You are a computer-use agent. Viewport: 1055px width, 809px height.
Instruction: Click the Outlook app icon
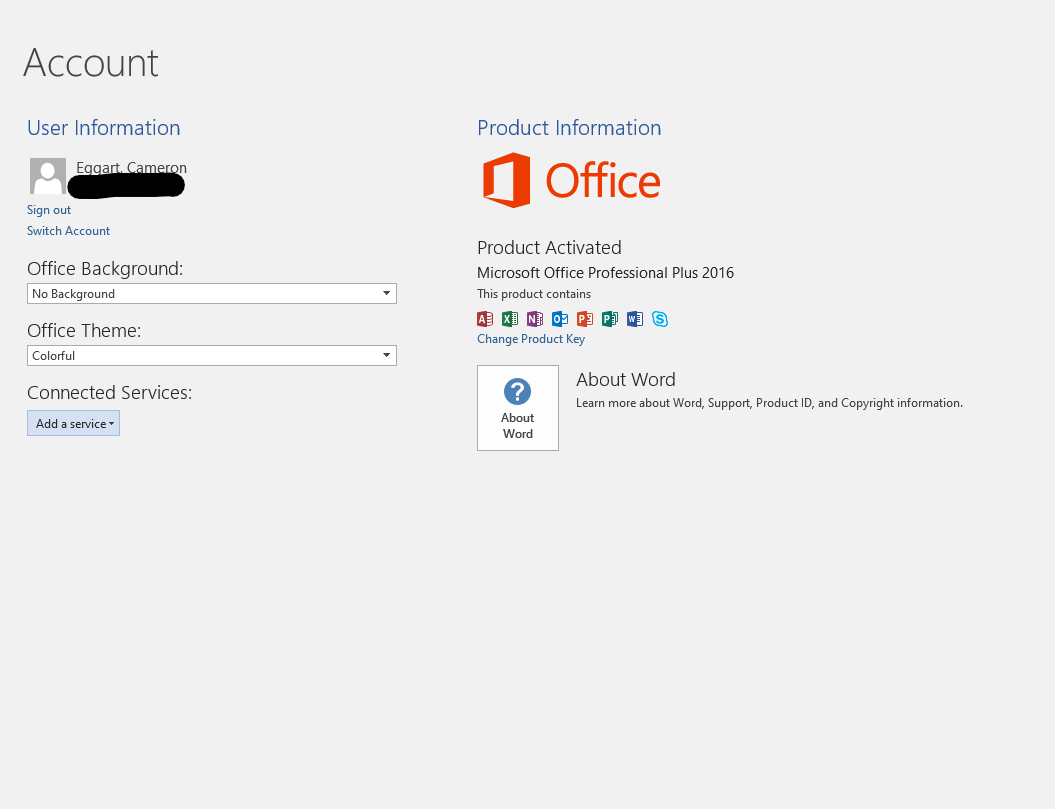pyautogui.click(x=560, y=319)
